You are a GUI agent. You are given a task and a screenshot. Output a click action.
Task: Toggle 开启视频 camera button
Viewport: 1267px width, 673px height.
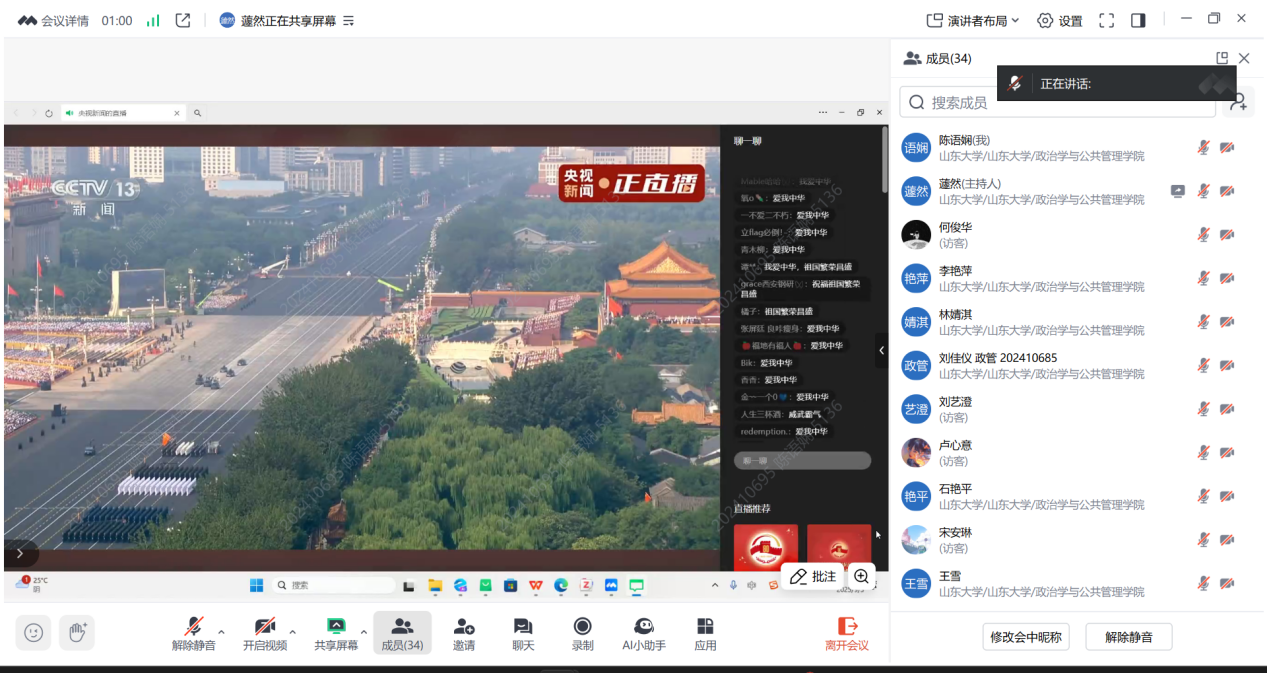click(x=264, y=633)
